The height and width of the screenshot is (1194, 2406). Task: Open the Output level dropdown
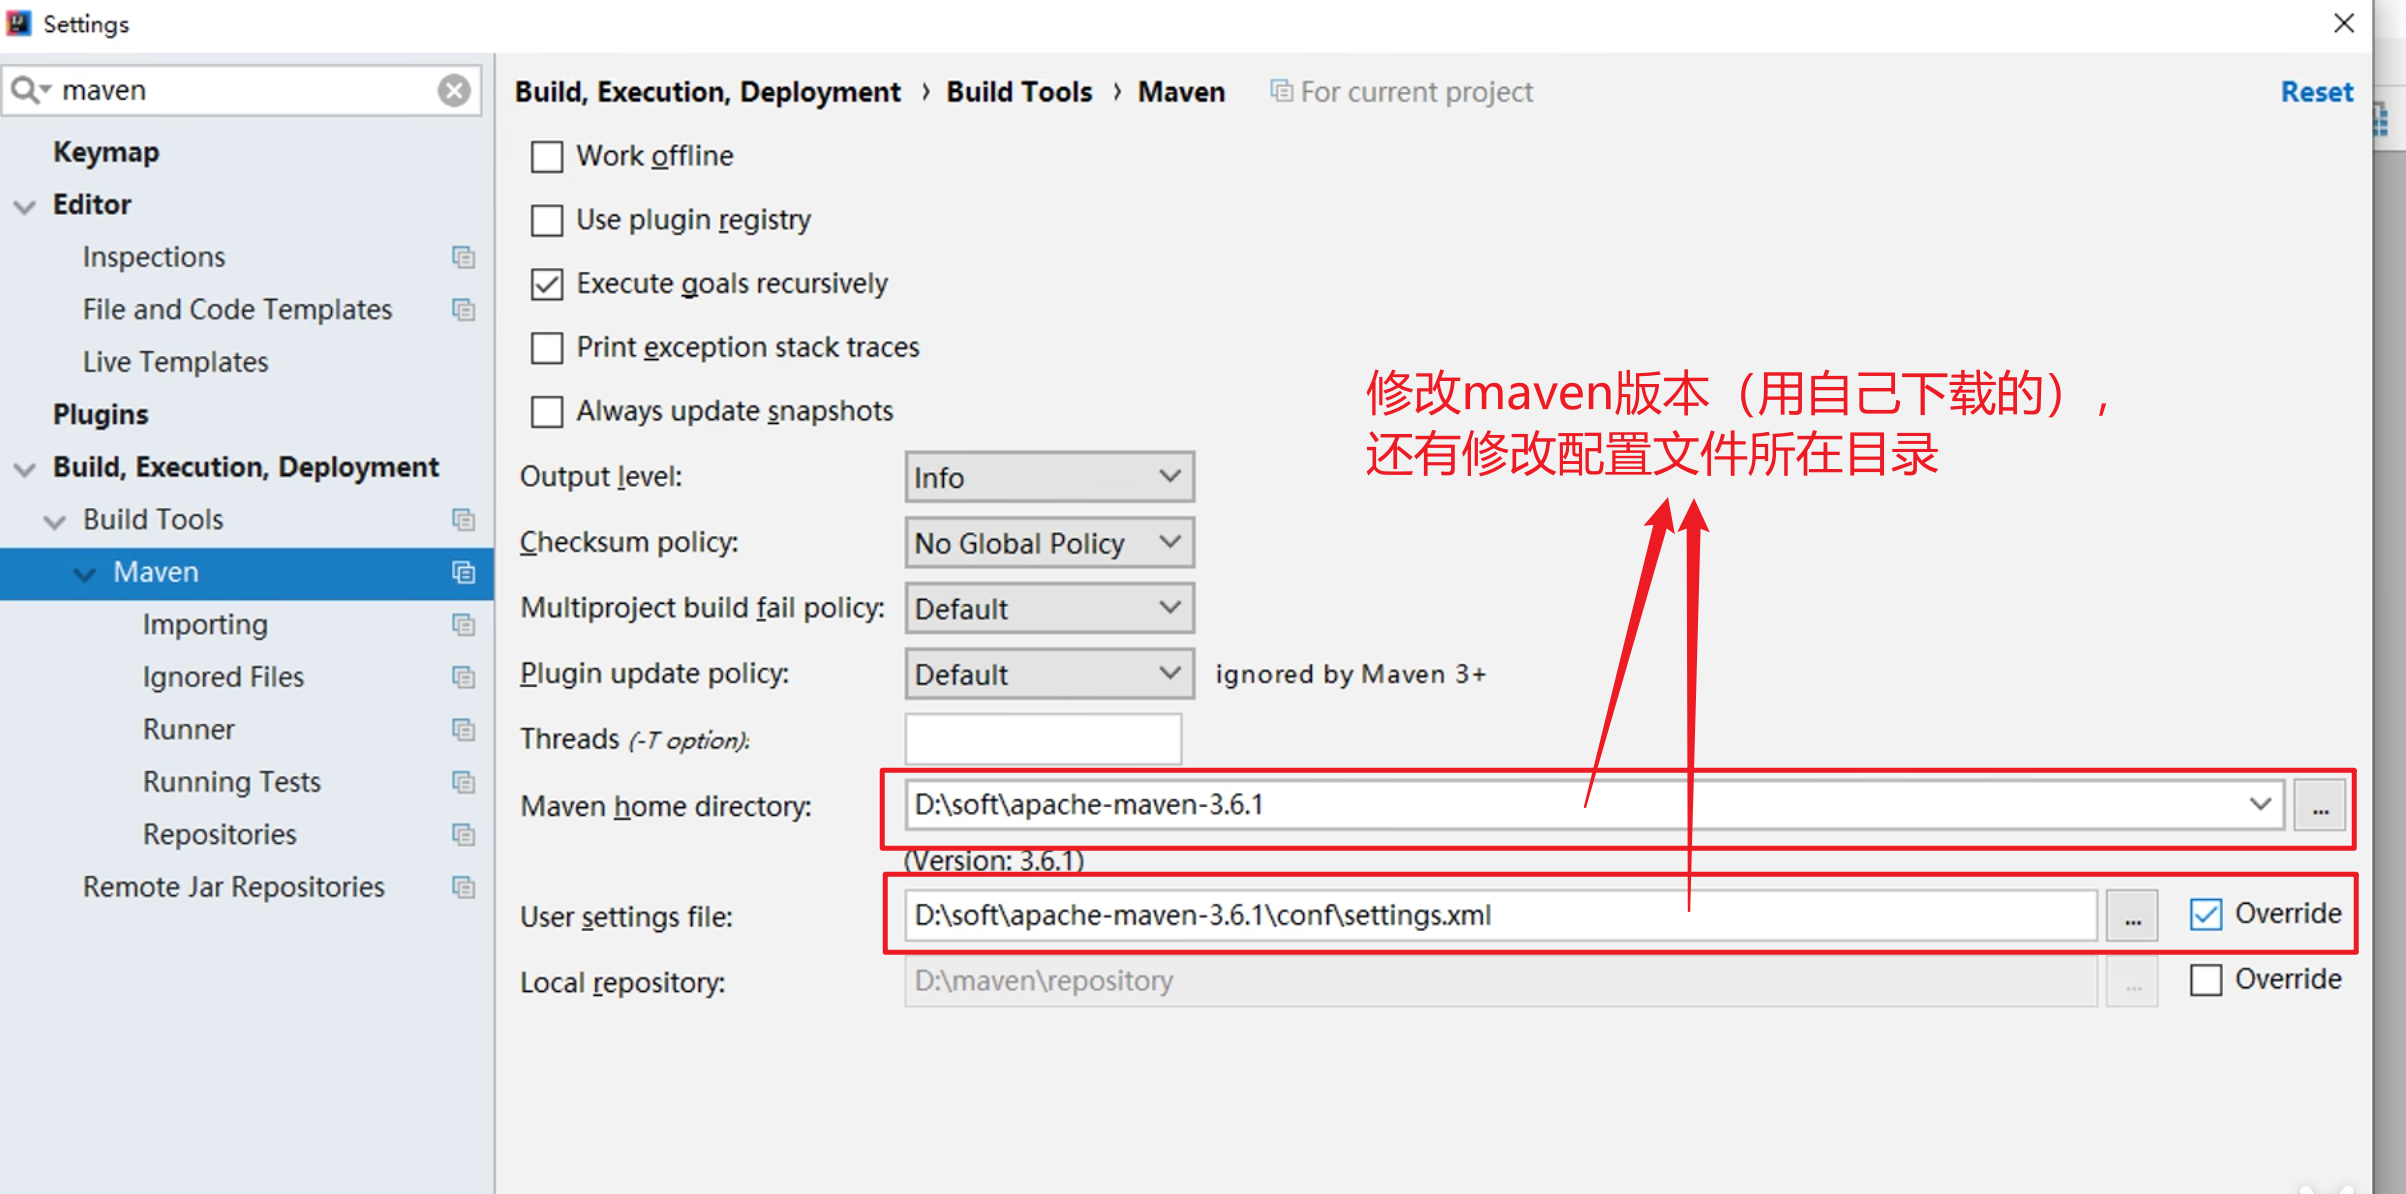(x=1049, y=477)
